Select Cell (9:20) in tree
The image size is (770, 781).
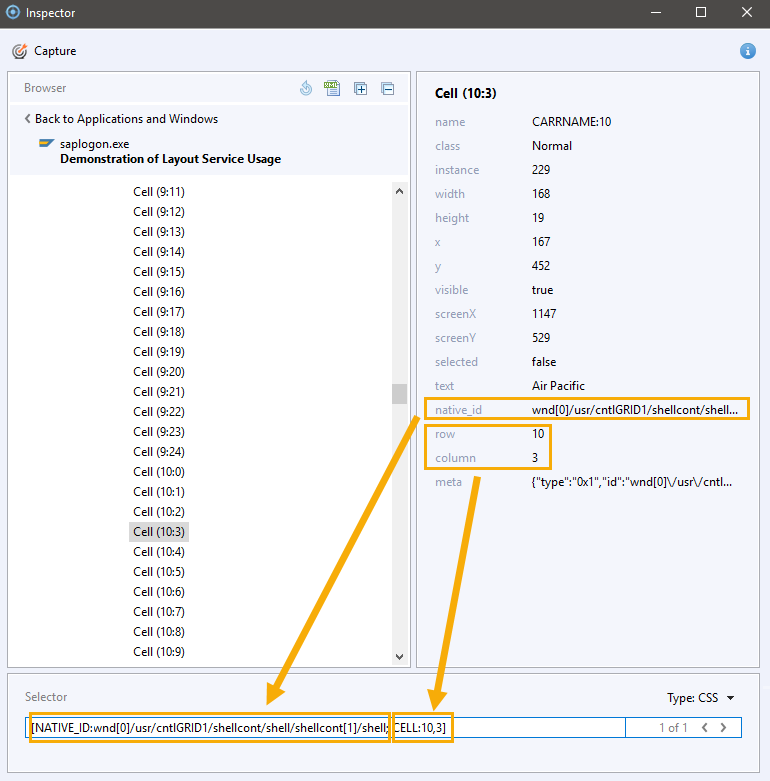coord(159,372)
